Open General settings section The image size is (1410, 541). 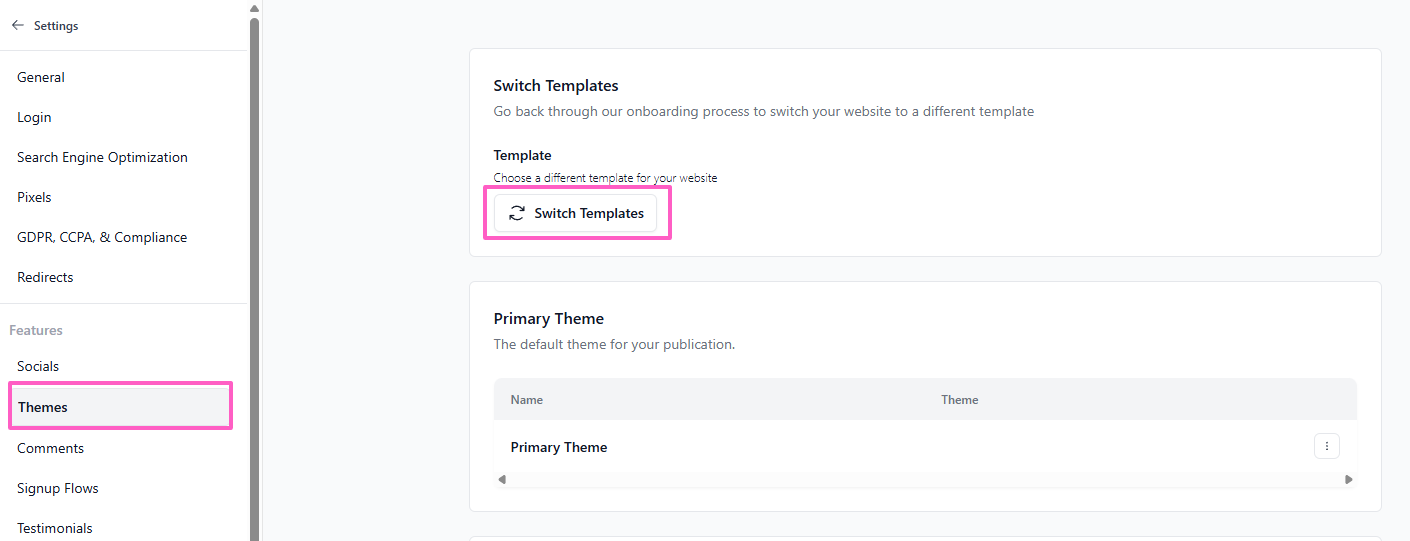pos(41,77)
